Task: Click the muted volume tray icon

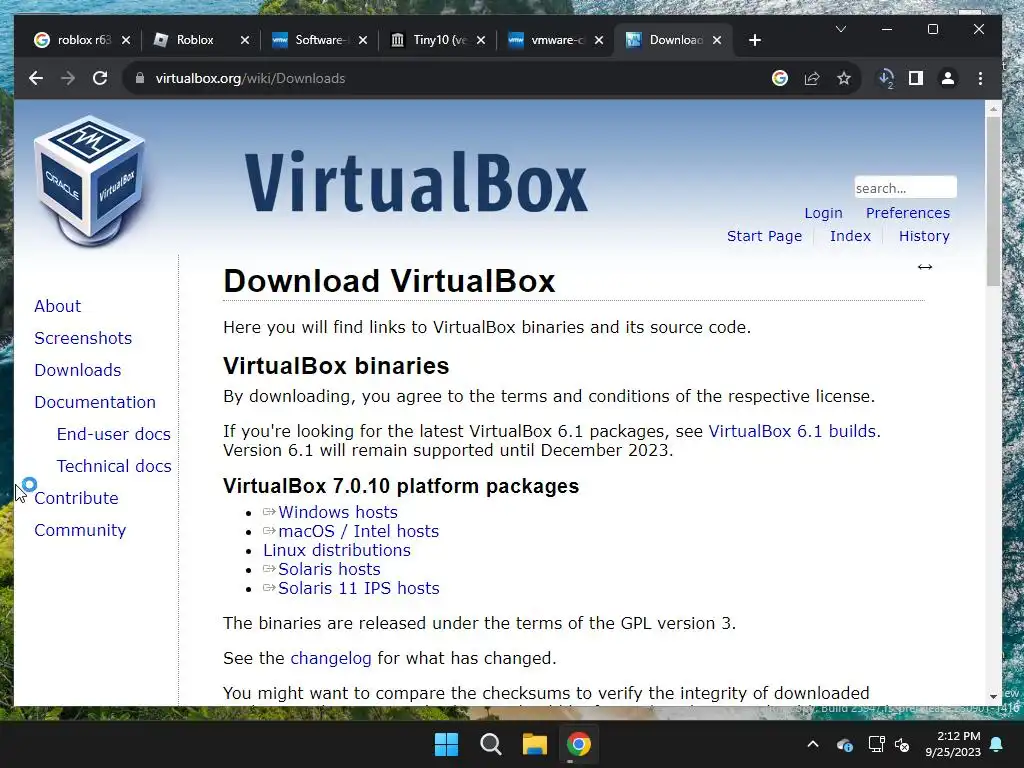Action: click(902, 745)
